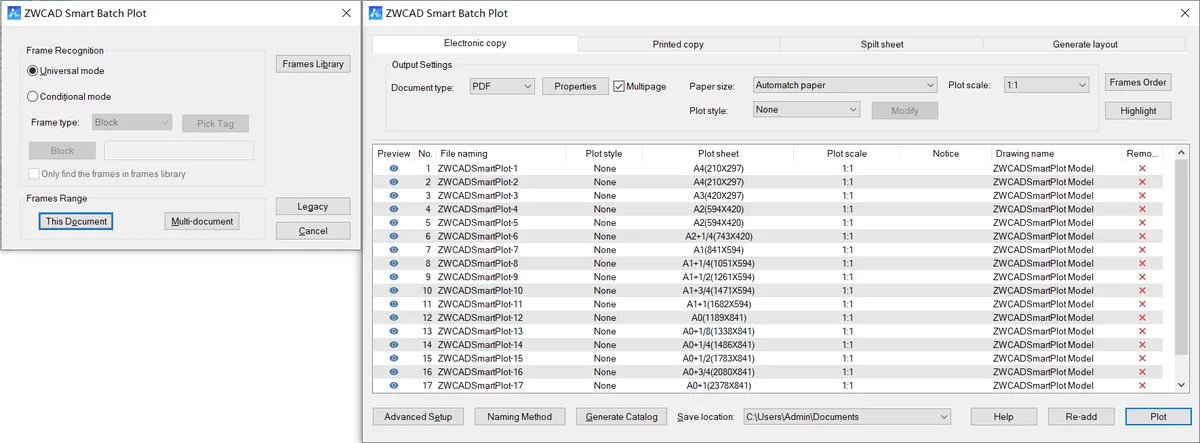The height and width of the screenshot is (443, 1200).
Task: Click the preview eye icon for ZWCADSmartPlot-9
Action: point(394,276)
